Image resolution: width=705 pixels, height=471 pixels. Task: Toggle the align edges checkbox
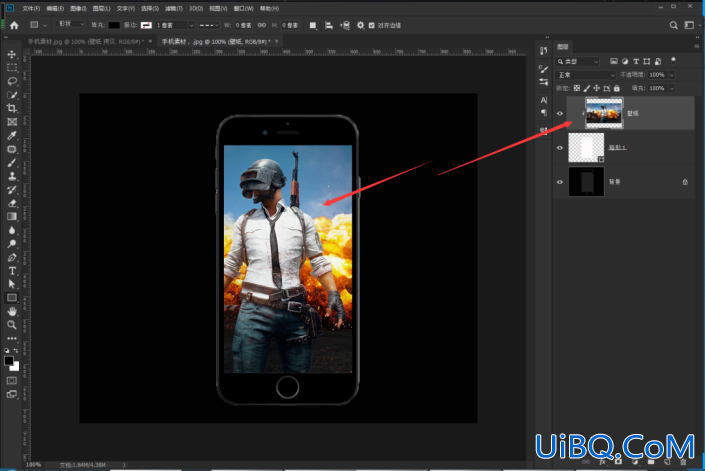[371, 25]
